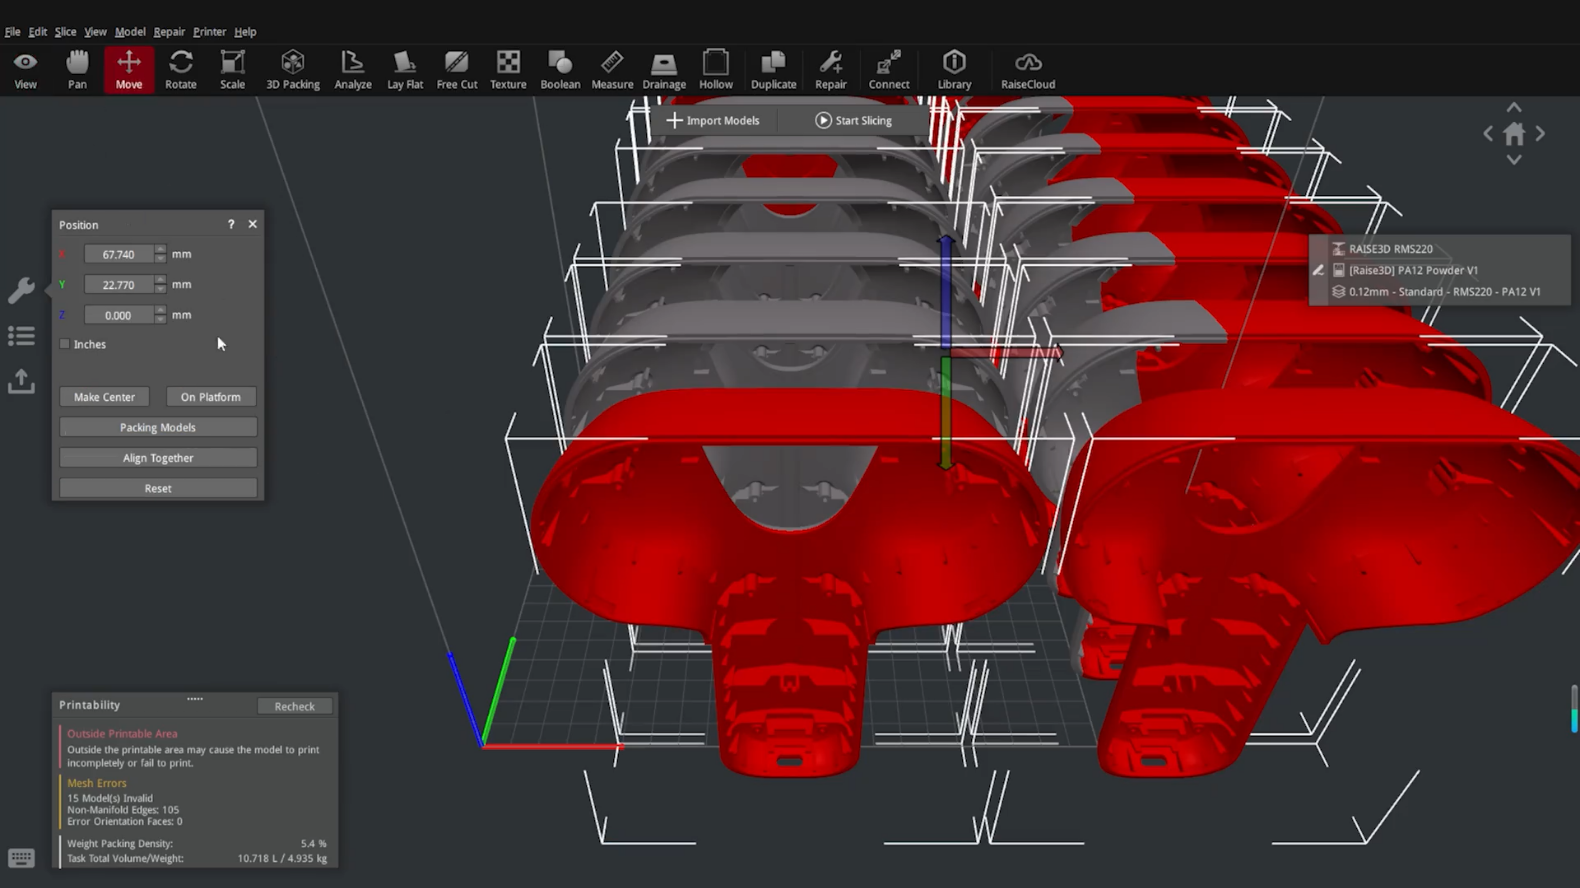Activate the Pan tool
Screen dimensions: 1580x888
[x=77, y=70]
